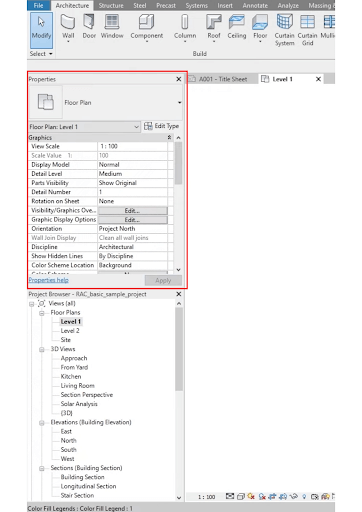Open the Select panel dropdown
Screen dimensions: 362x512
point(40,54)
